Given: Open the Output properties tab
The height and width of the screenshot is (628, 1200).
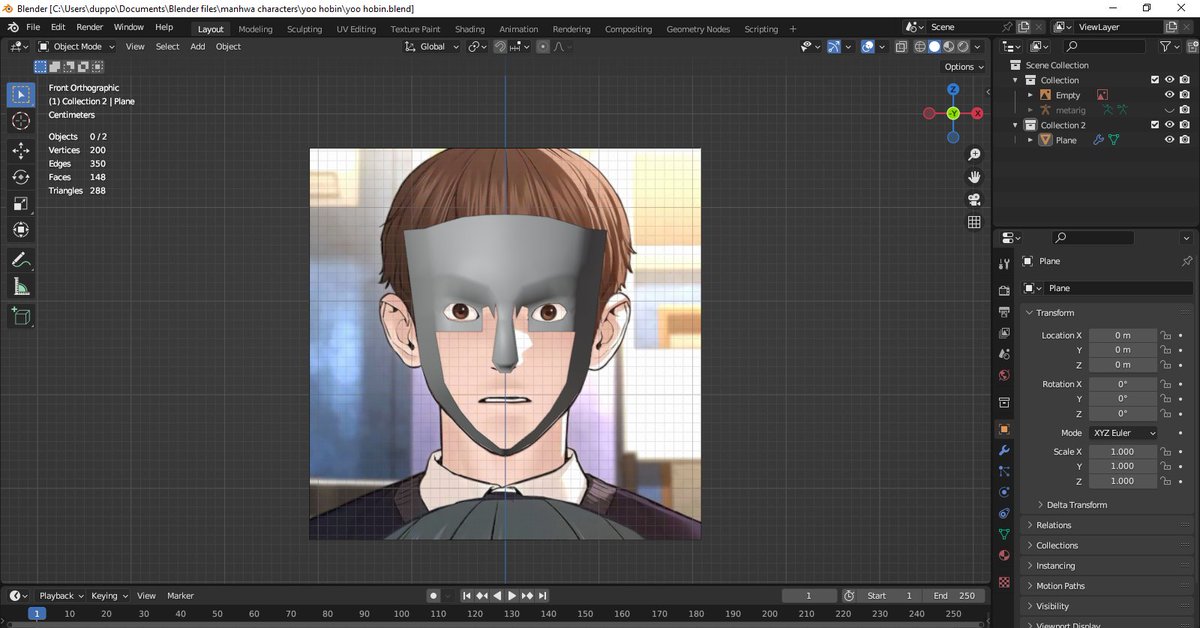Looking at the screenshot, I should click(x=1004, y=312).
